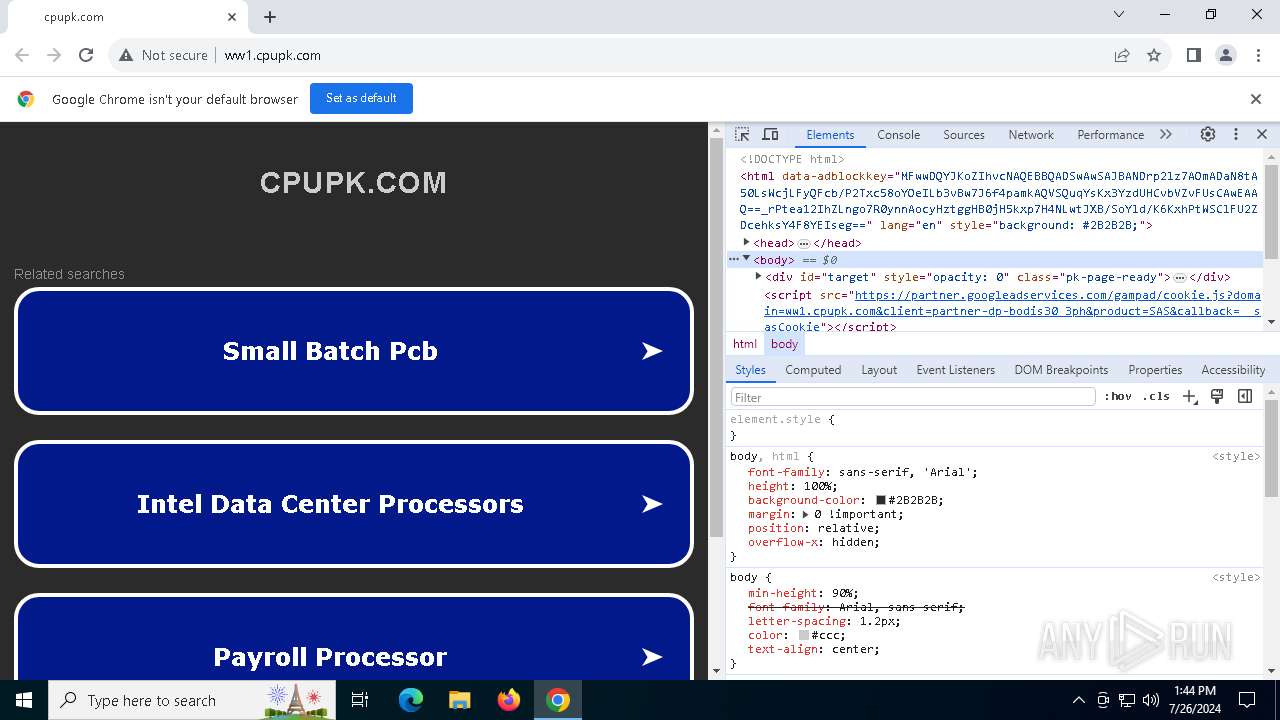Close the cpupk.com tab
This screenshot has width=1280, height=720.
click(232, 17)
